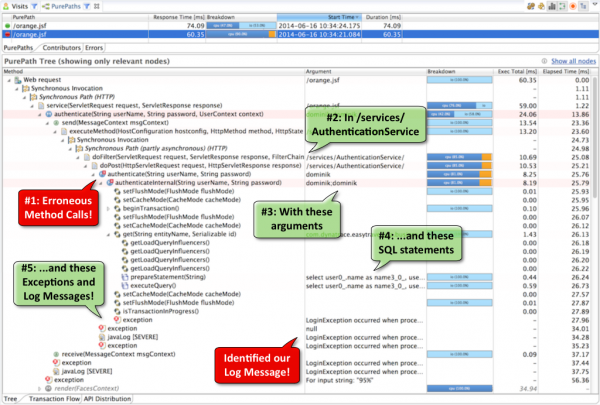
Task: Sort by Elapsed Time [ms] column header
Action: [565, 72]
